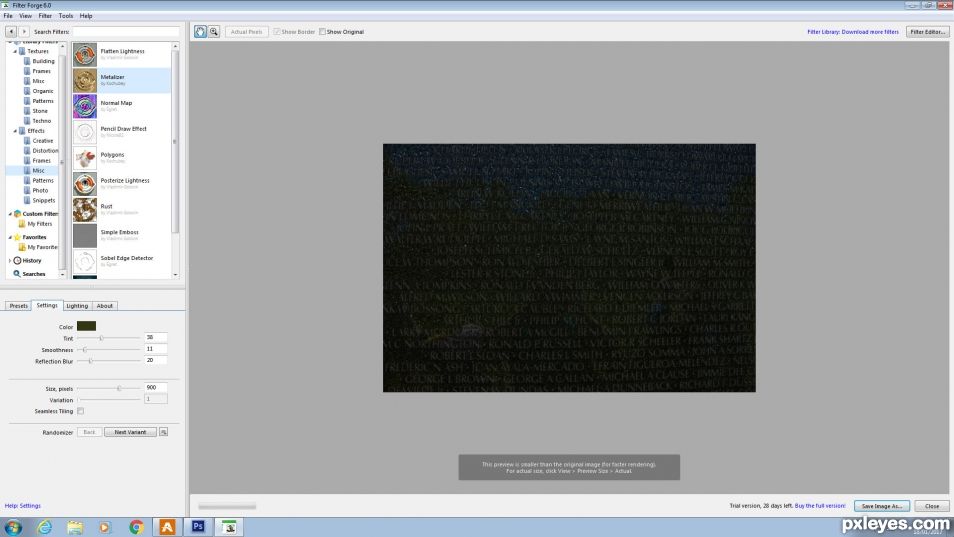Pick the Rust filter thumbnail
Image resolution: width=954 pixels, height=537 pixels.
coord(85,210)
